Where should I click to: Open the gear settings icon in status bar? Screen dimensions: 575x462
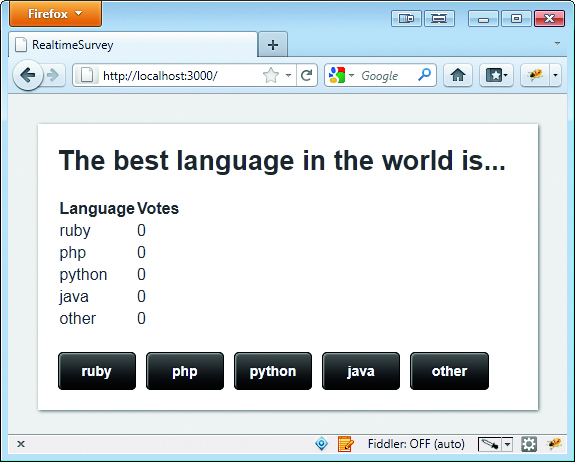(528, 444)
